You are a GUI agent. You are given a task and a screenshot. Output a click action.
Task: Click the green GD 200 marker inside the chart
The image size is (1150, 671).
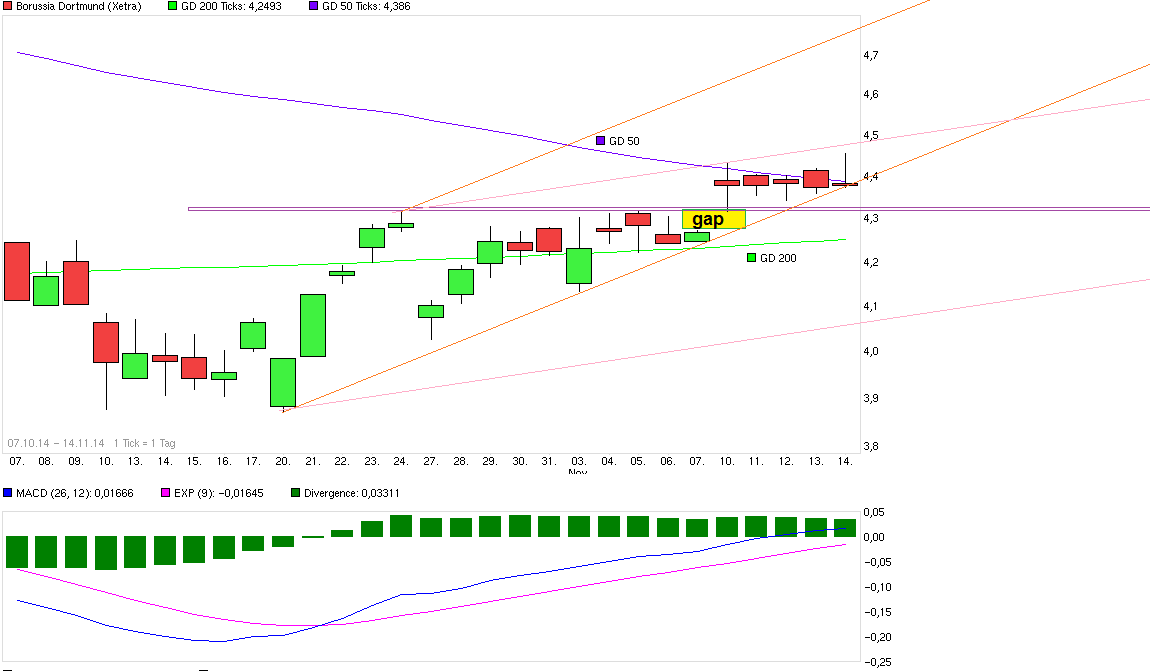click(x=749, y=258)
